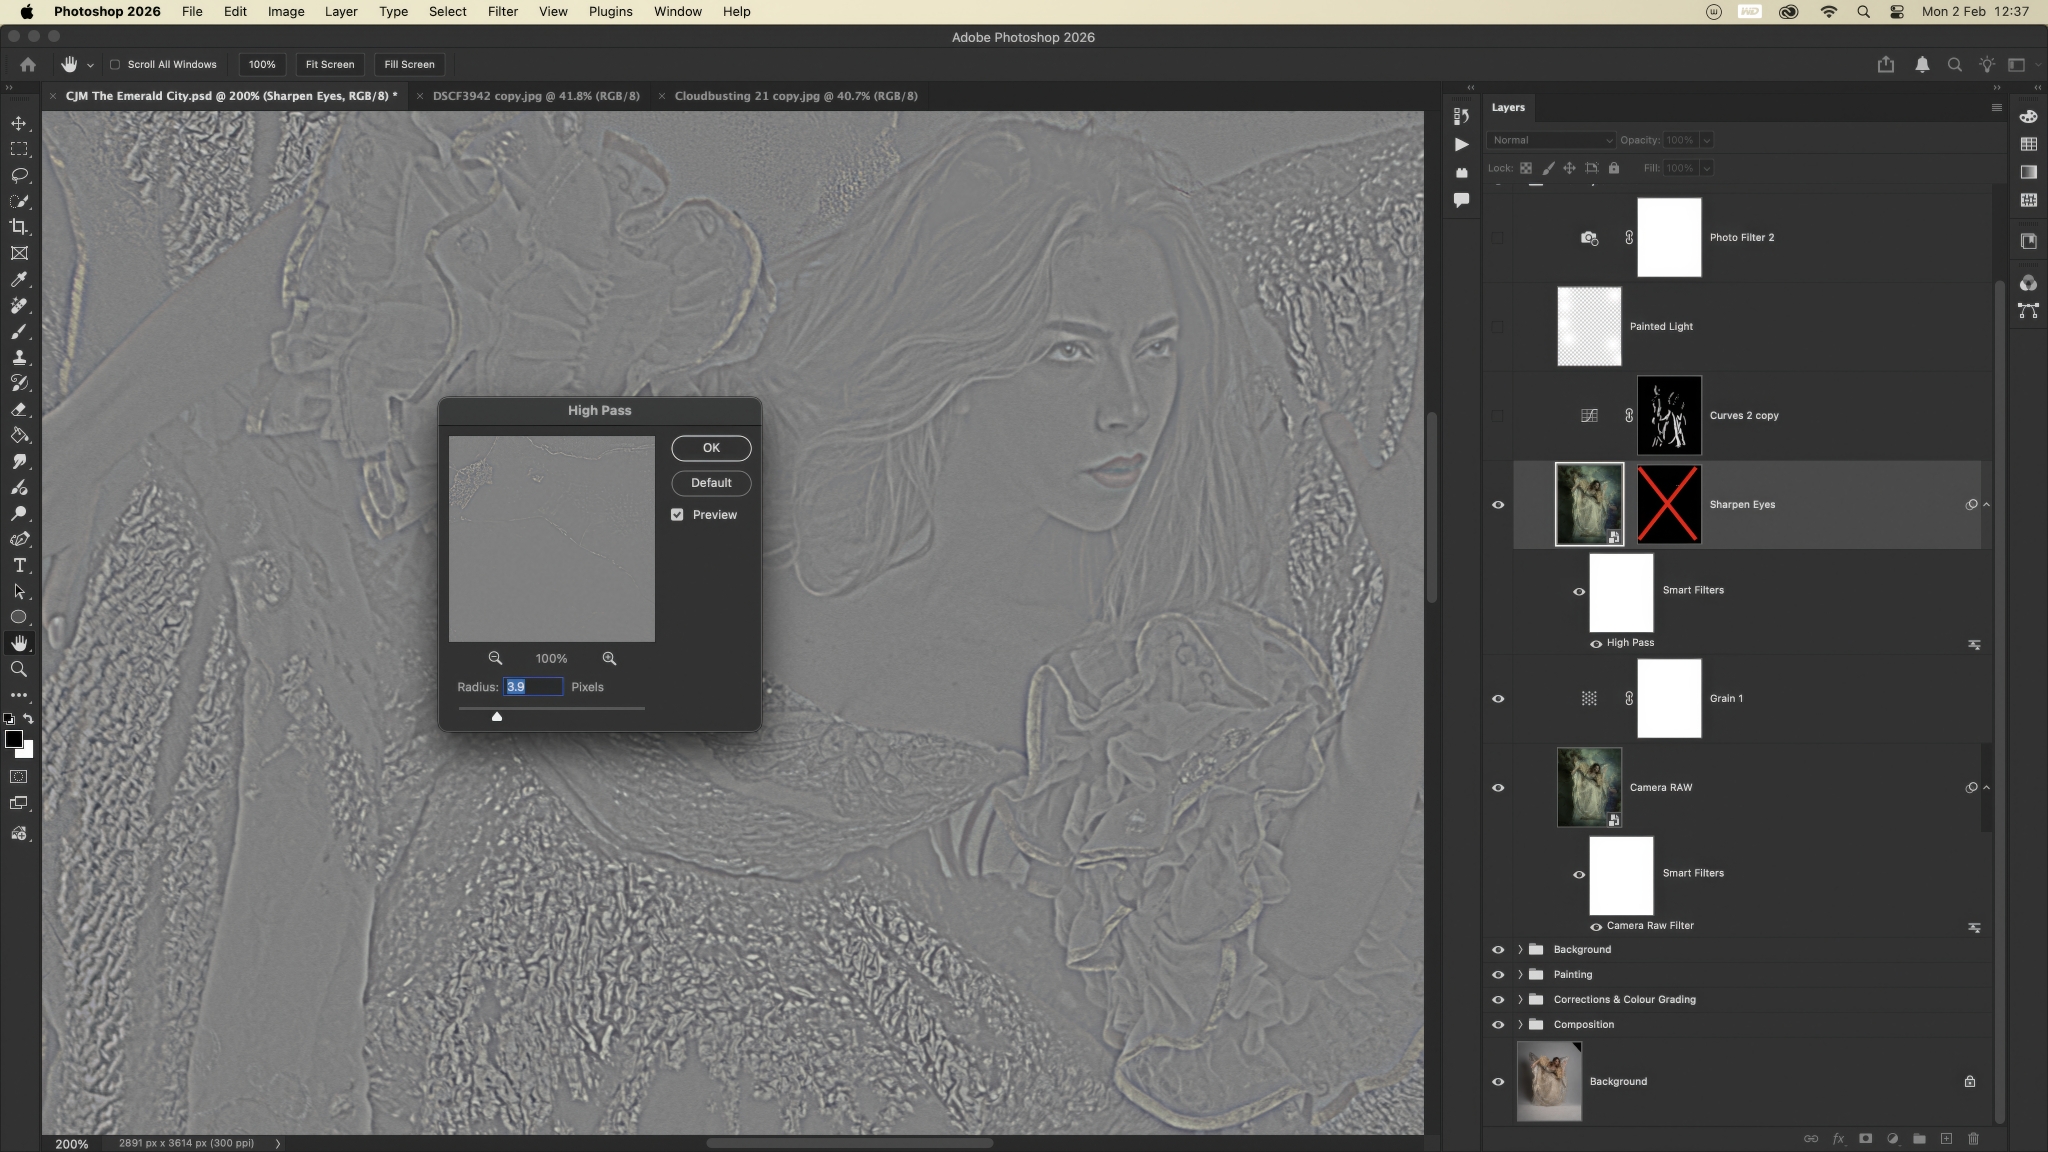The image size is (2048, 1152).
Task: Click the Radius slider handle
Action: tap(497, 716)
